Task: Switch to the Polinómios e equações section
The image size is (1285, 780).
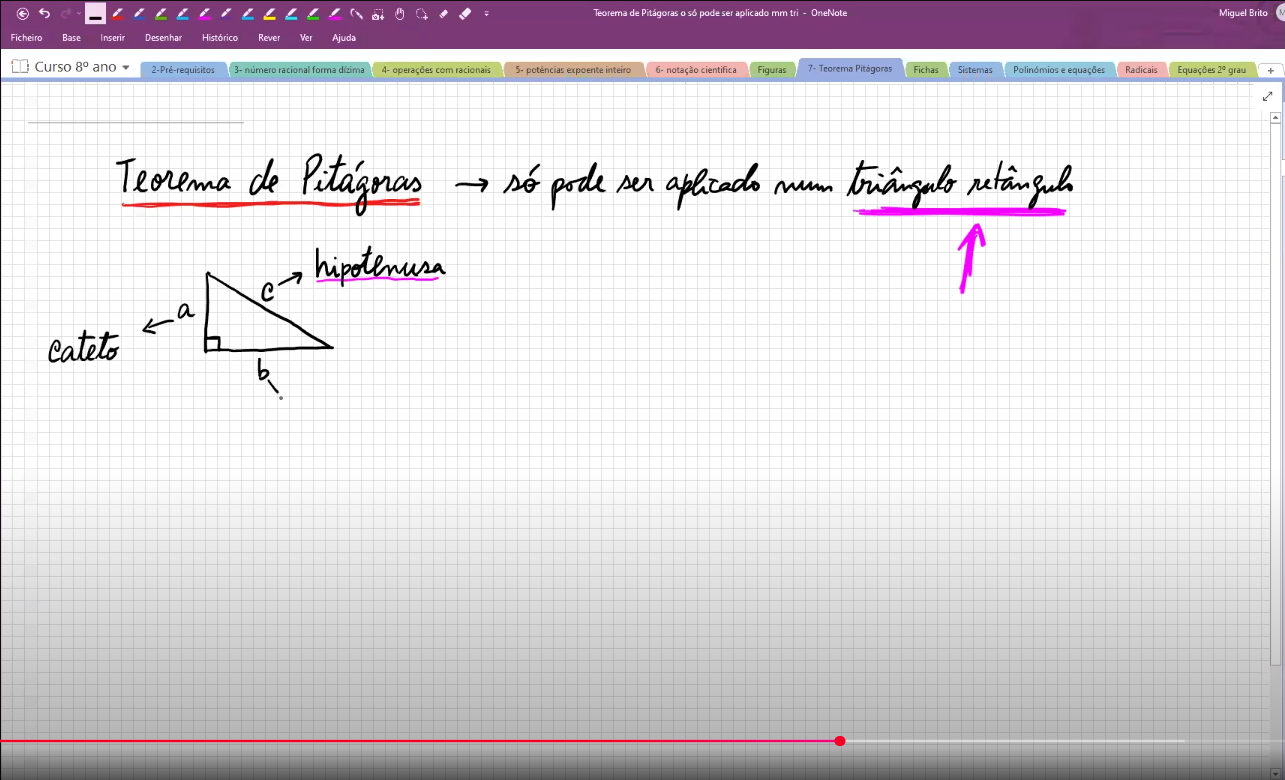Action: tap(1059, 70)
